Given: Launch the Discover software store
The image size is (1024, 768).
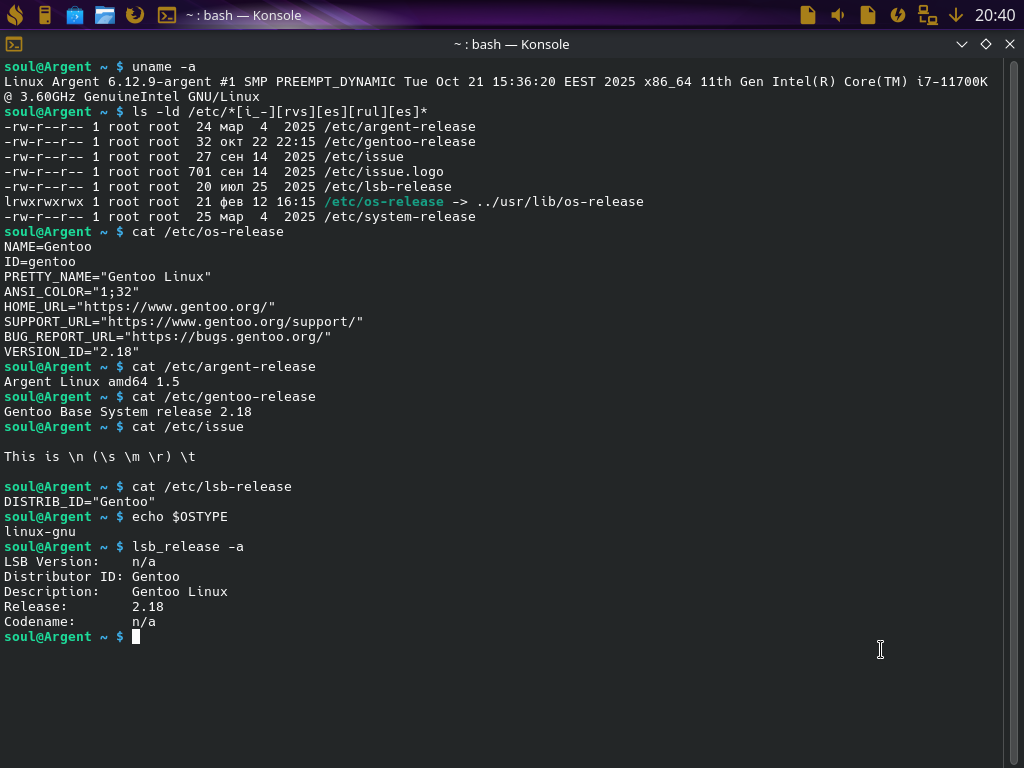Looking at the screenshot, I should tap(75, 15).
